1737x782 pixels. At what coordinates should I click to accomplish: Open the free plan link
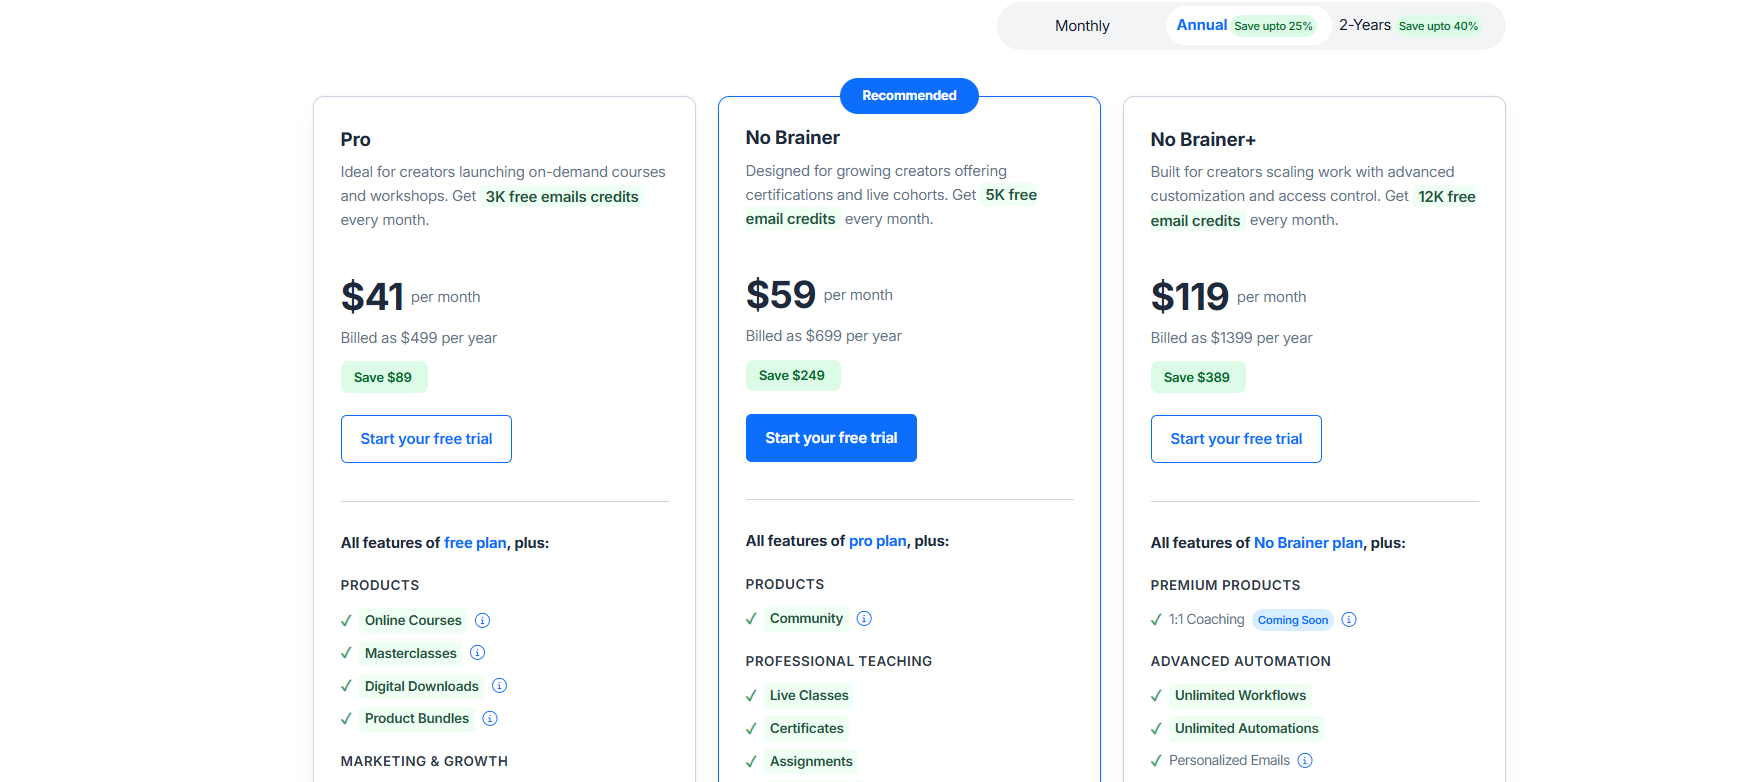[x=475, y=542]
